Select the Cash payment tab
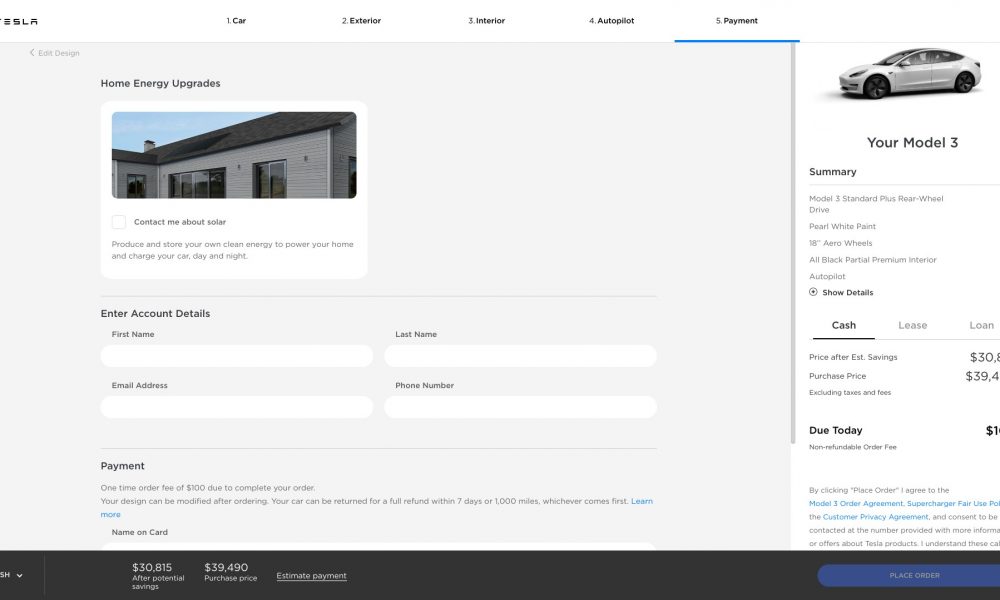Image resolution: width=1000 pixels, height=600 pixels. coord(843,325)
